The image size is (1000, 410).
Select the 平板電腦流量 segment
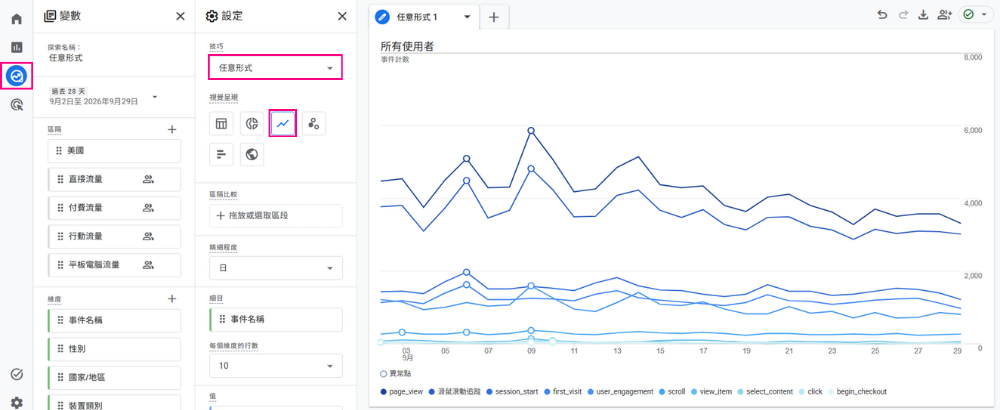tap(114, 265)
